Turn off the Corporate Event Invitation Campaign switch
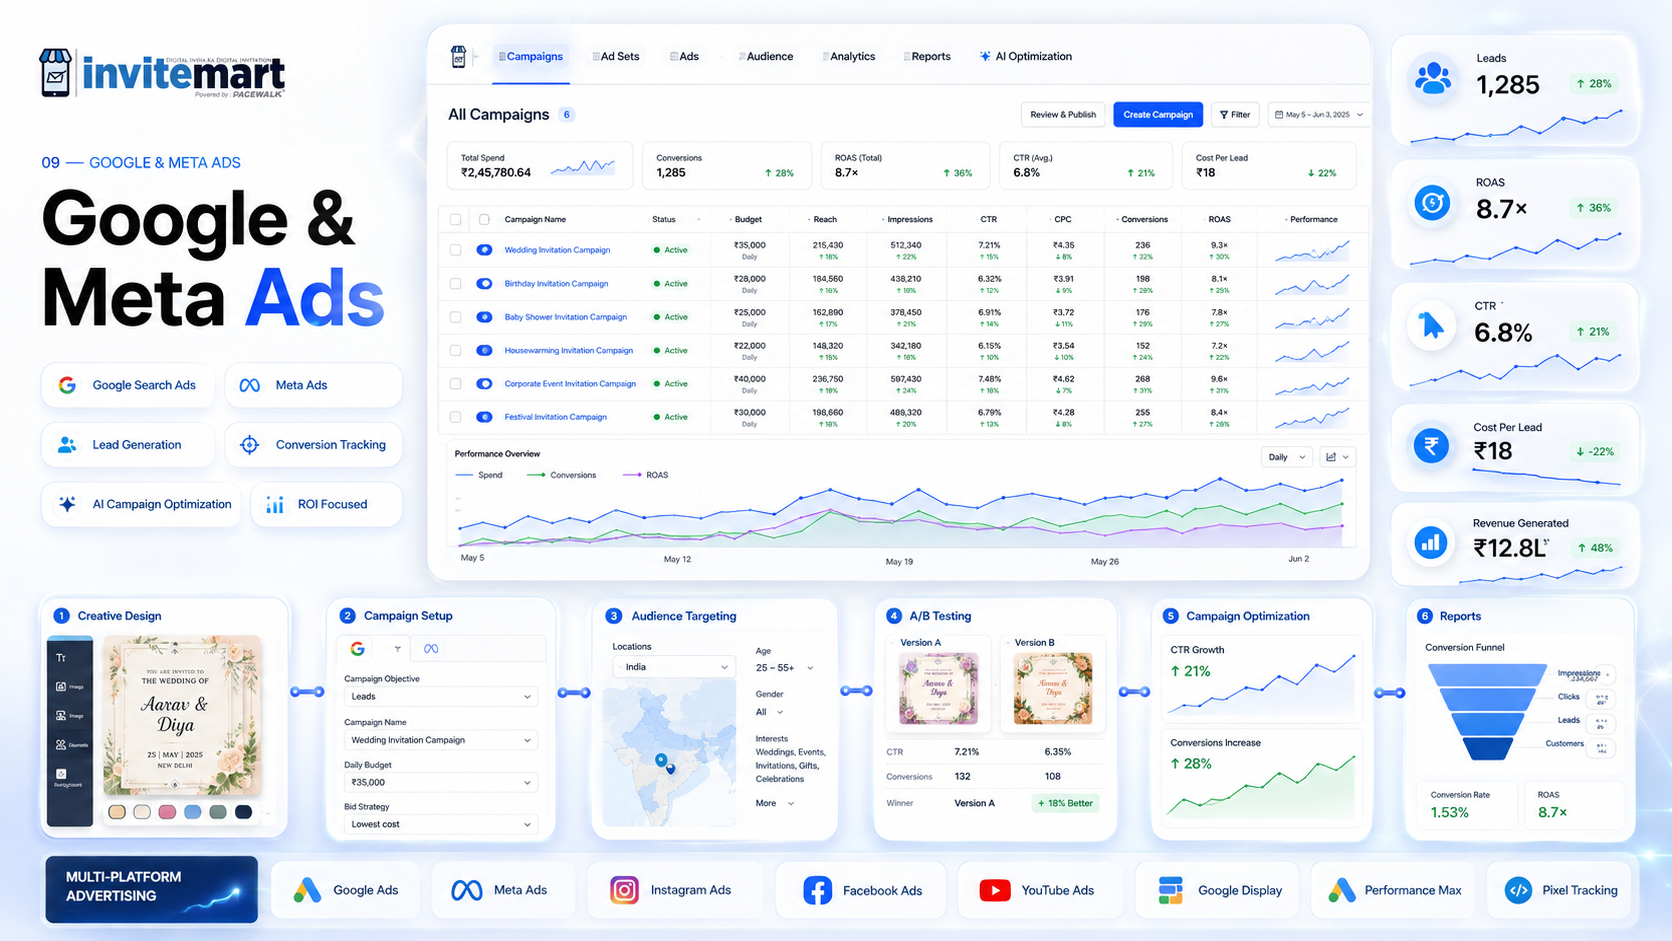The image size is (1672, 941). pos(484,384)
